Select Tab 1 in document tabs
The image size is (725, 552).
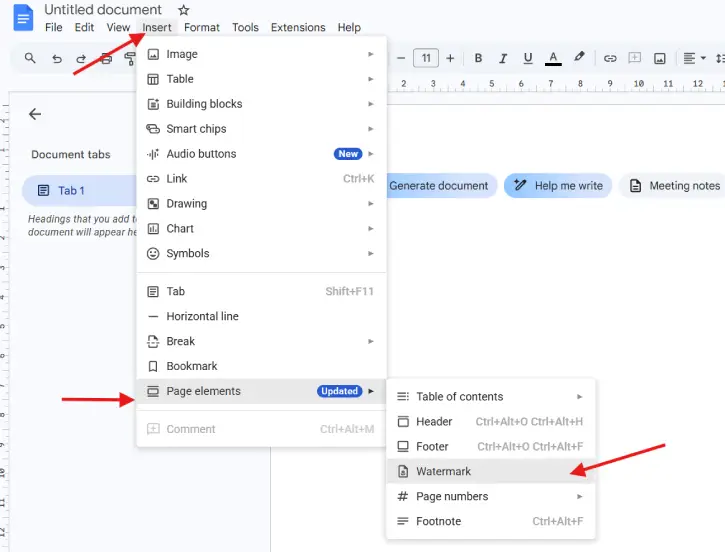coord(80,190)
